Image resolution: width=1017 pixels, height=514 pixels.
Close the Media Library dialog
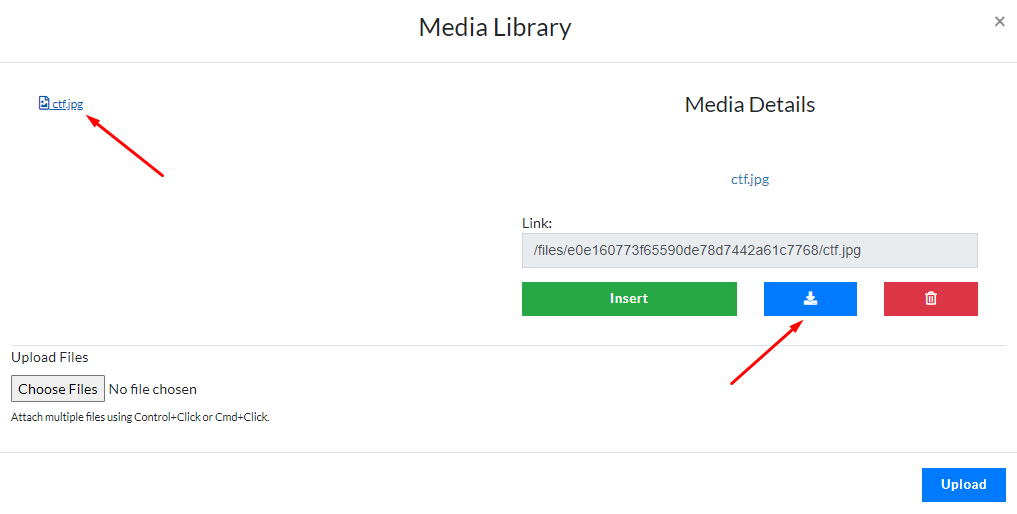pyautogui.click(x=999, y=22)
